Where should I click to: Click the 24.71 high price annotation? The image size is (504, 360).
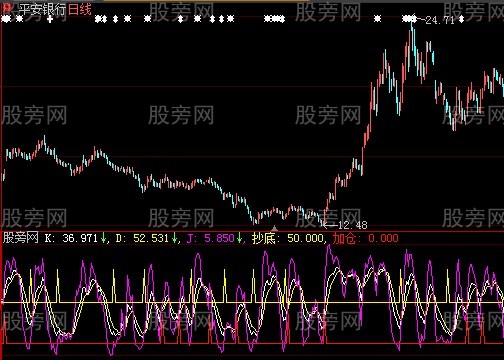440,20
